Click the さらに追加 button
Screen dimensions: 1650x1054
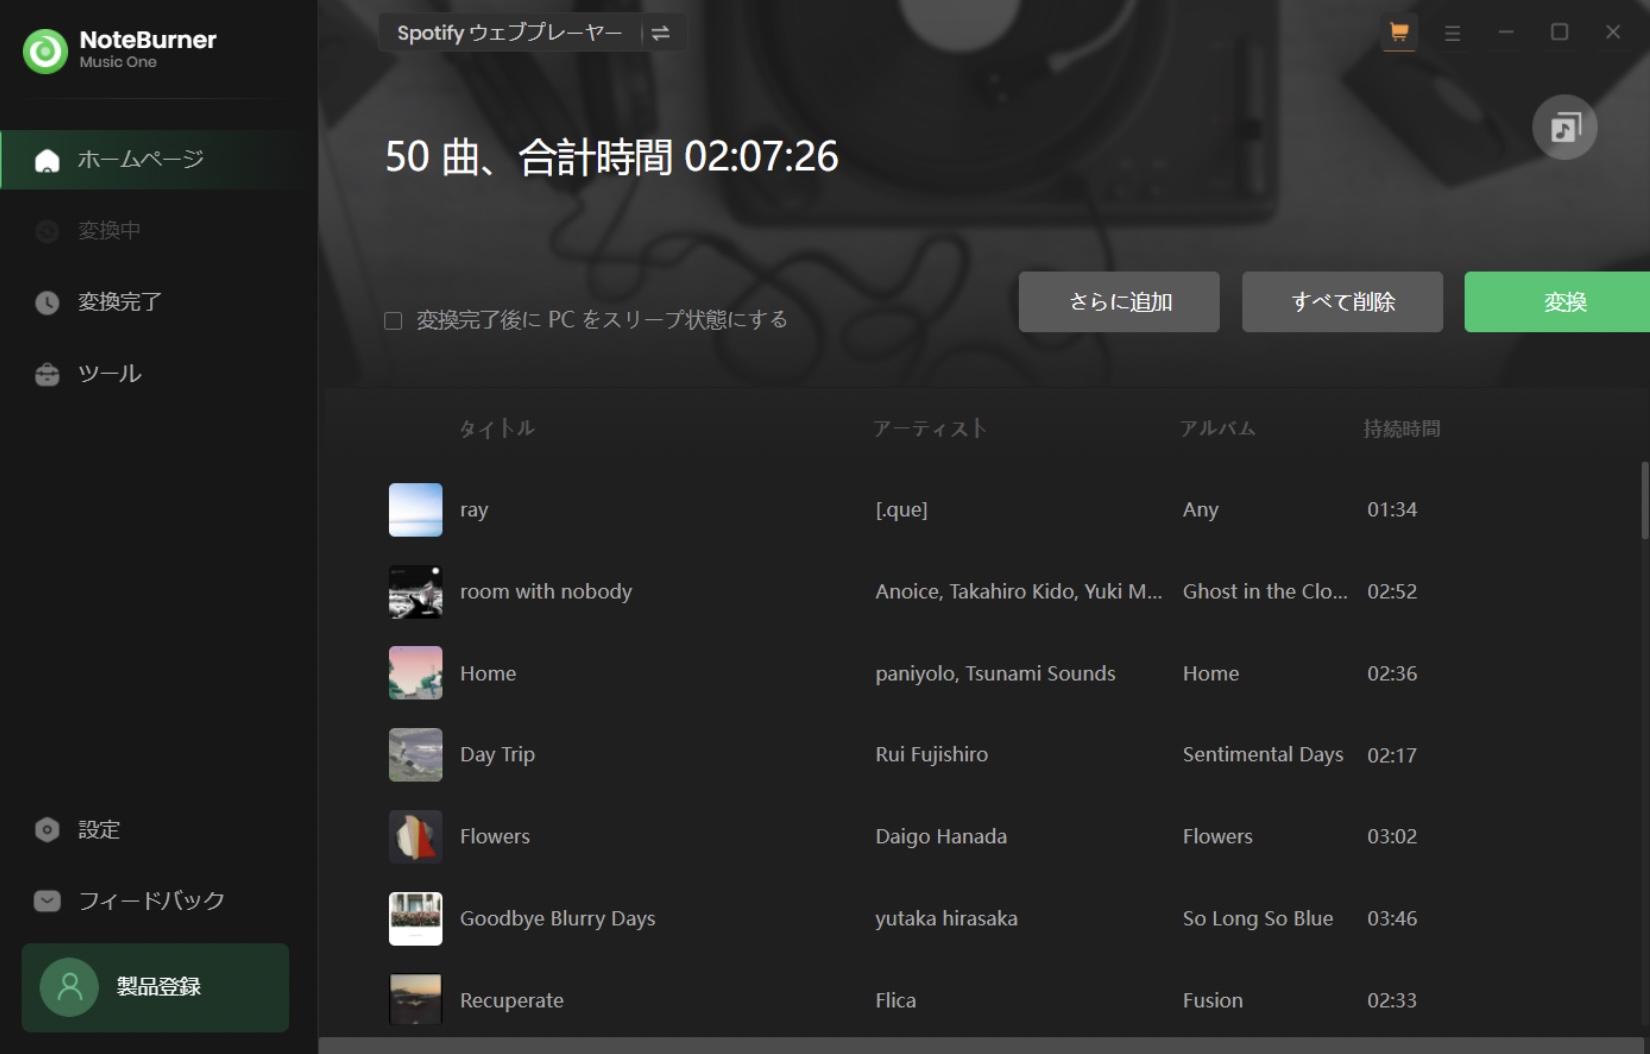tap(1119, 301)
